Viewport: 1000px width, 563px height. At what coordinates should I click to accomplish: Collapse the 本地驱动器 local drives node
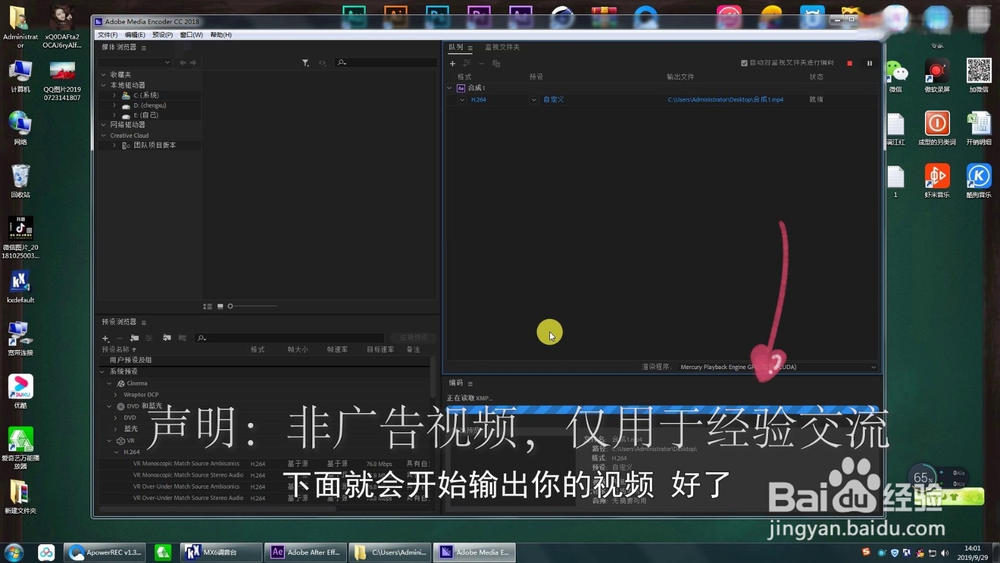pos(103,85)
